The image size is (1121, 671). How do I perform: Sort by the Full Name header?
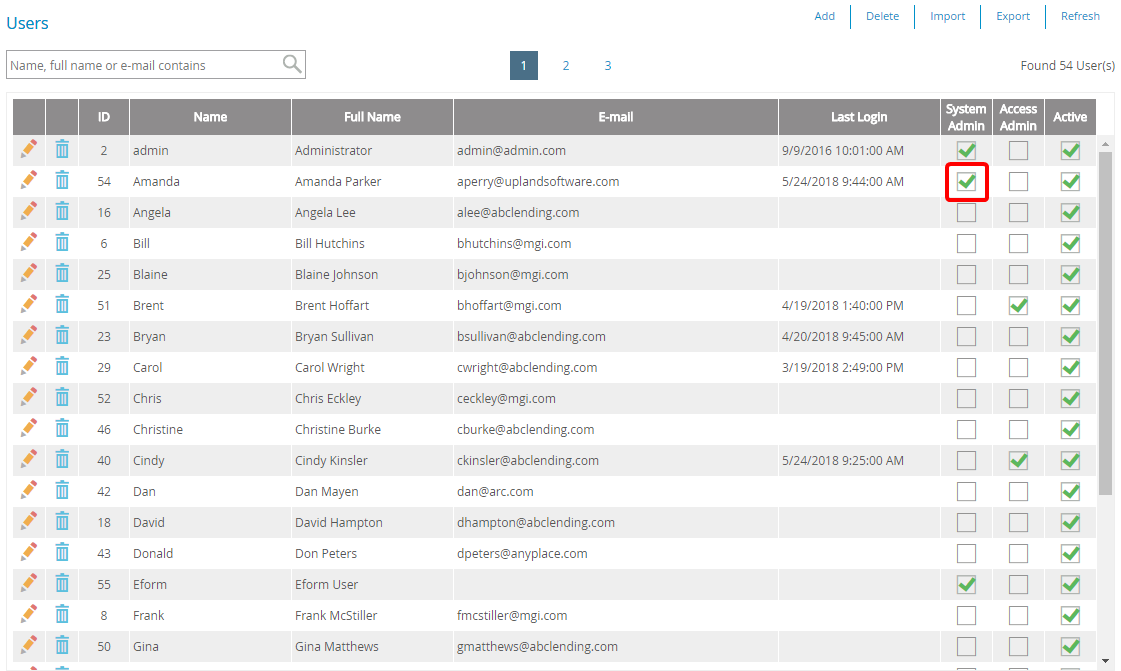pos(372,116)
